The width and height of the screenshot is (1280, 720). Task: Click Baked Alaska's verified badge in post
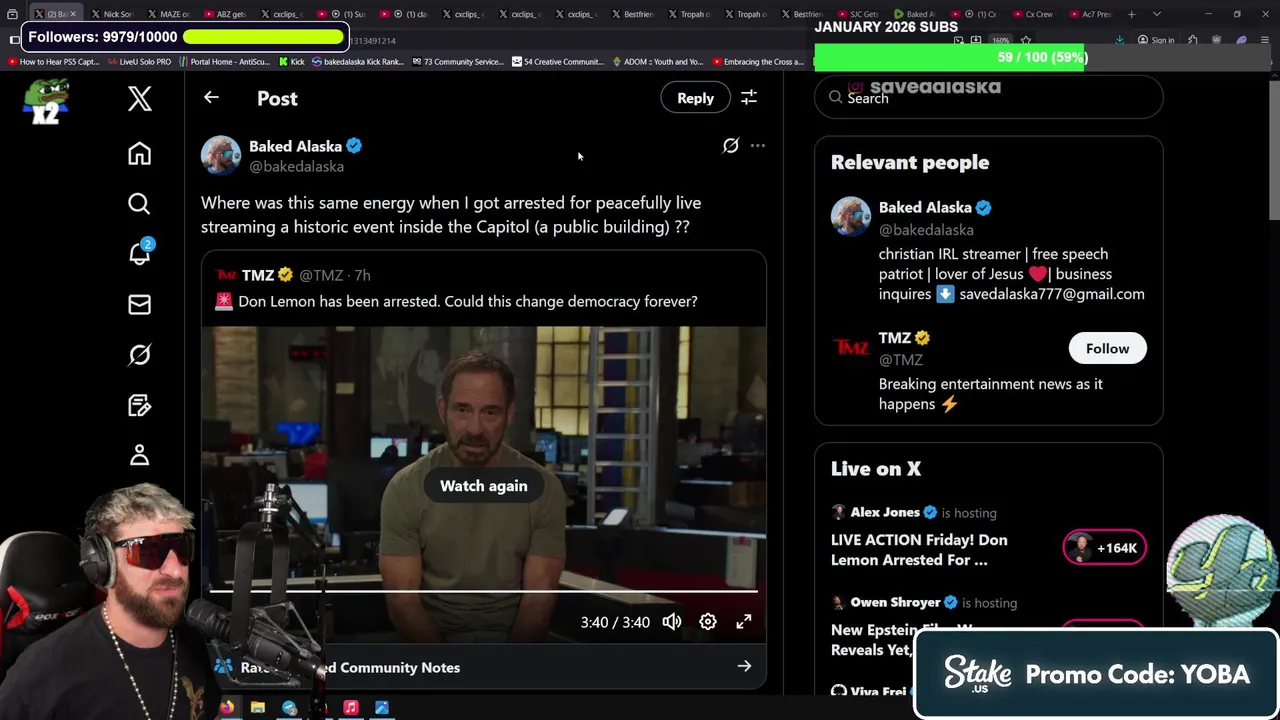pos(354,146)
